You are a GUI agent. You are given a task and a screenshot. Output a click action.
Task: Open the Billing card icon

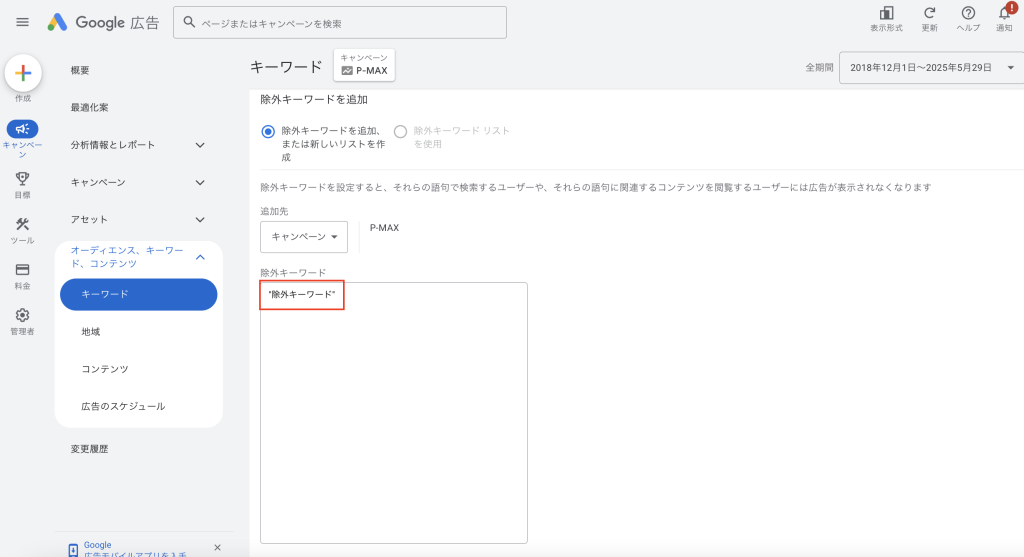click(22, 269)
